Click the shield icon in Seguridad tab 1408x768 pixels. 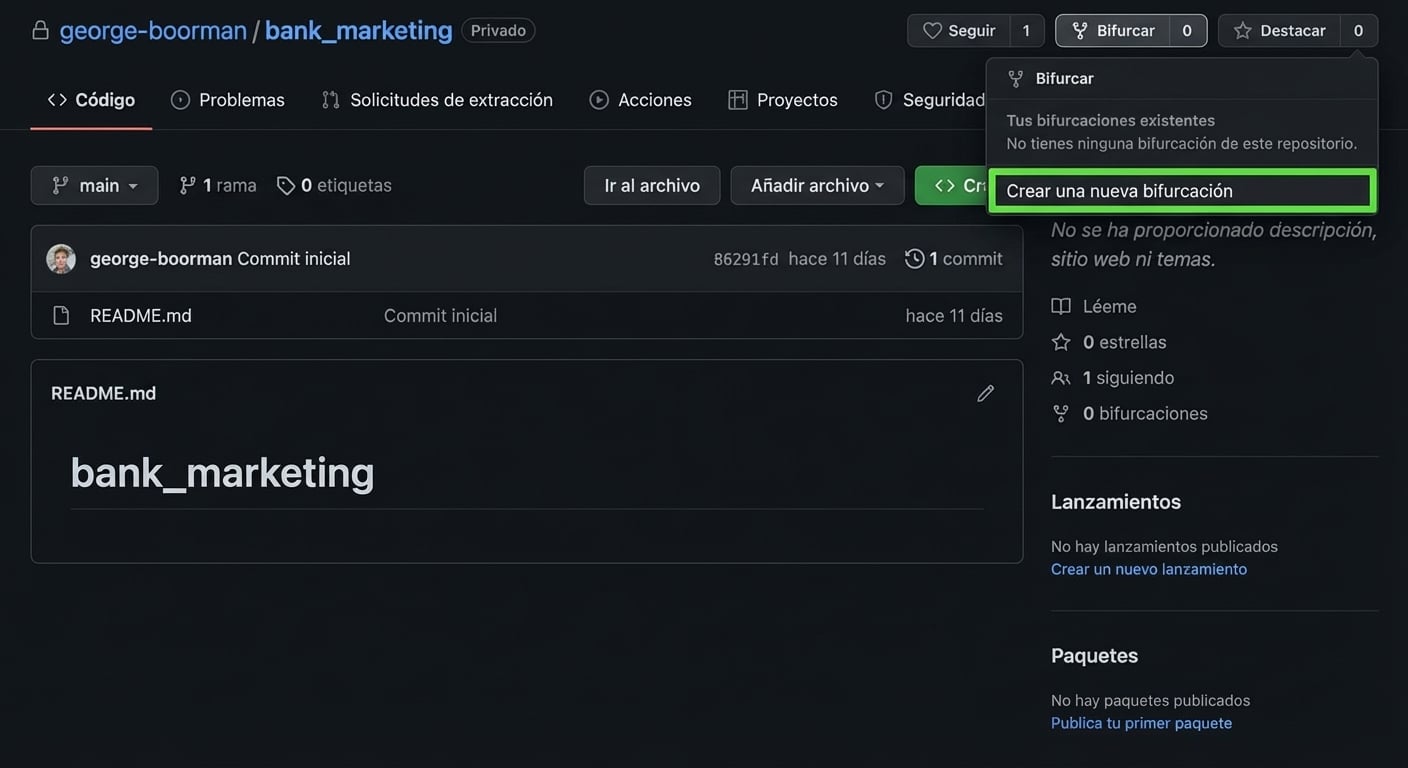(x=883, y=100)
